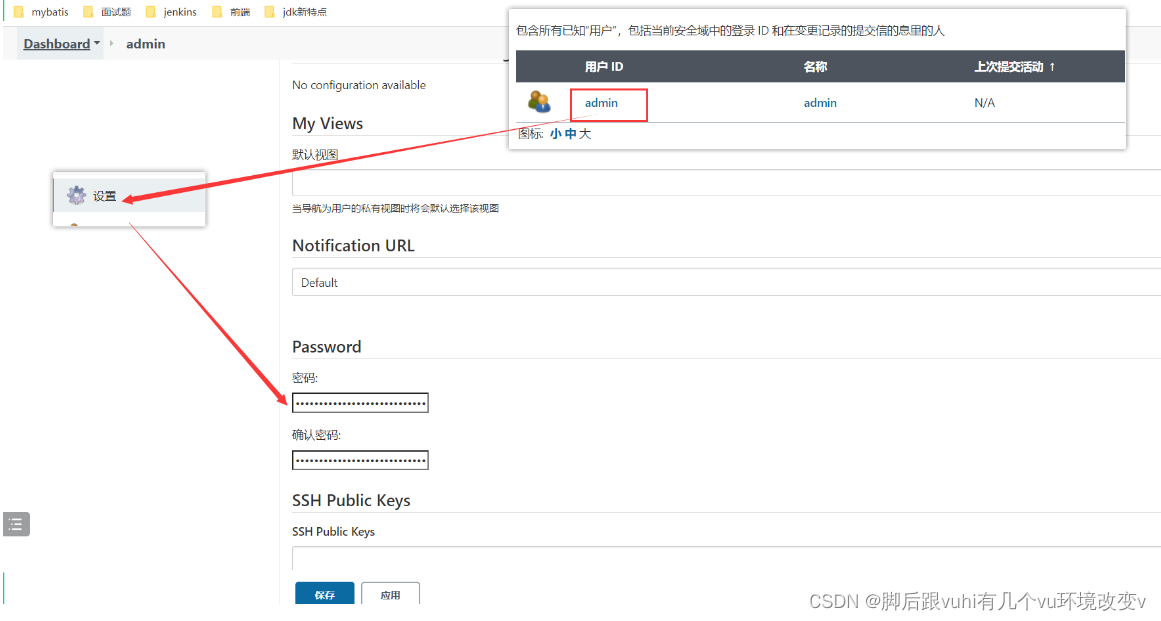Open the admin user ID link
1161x621 pixels.
point(600,102)
